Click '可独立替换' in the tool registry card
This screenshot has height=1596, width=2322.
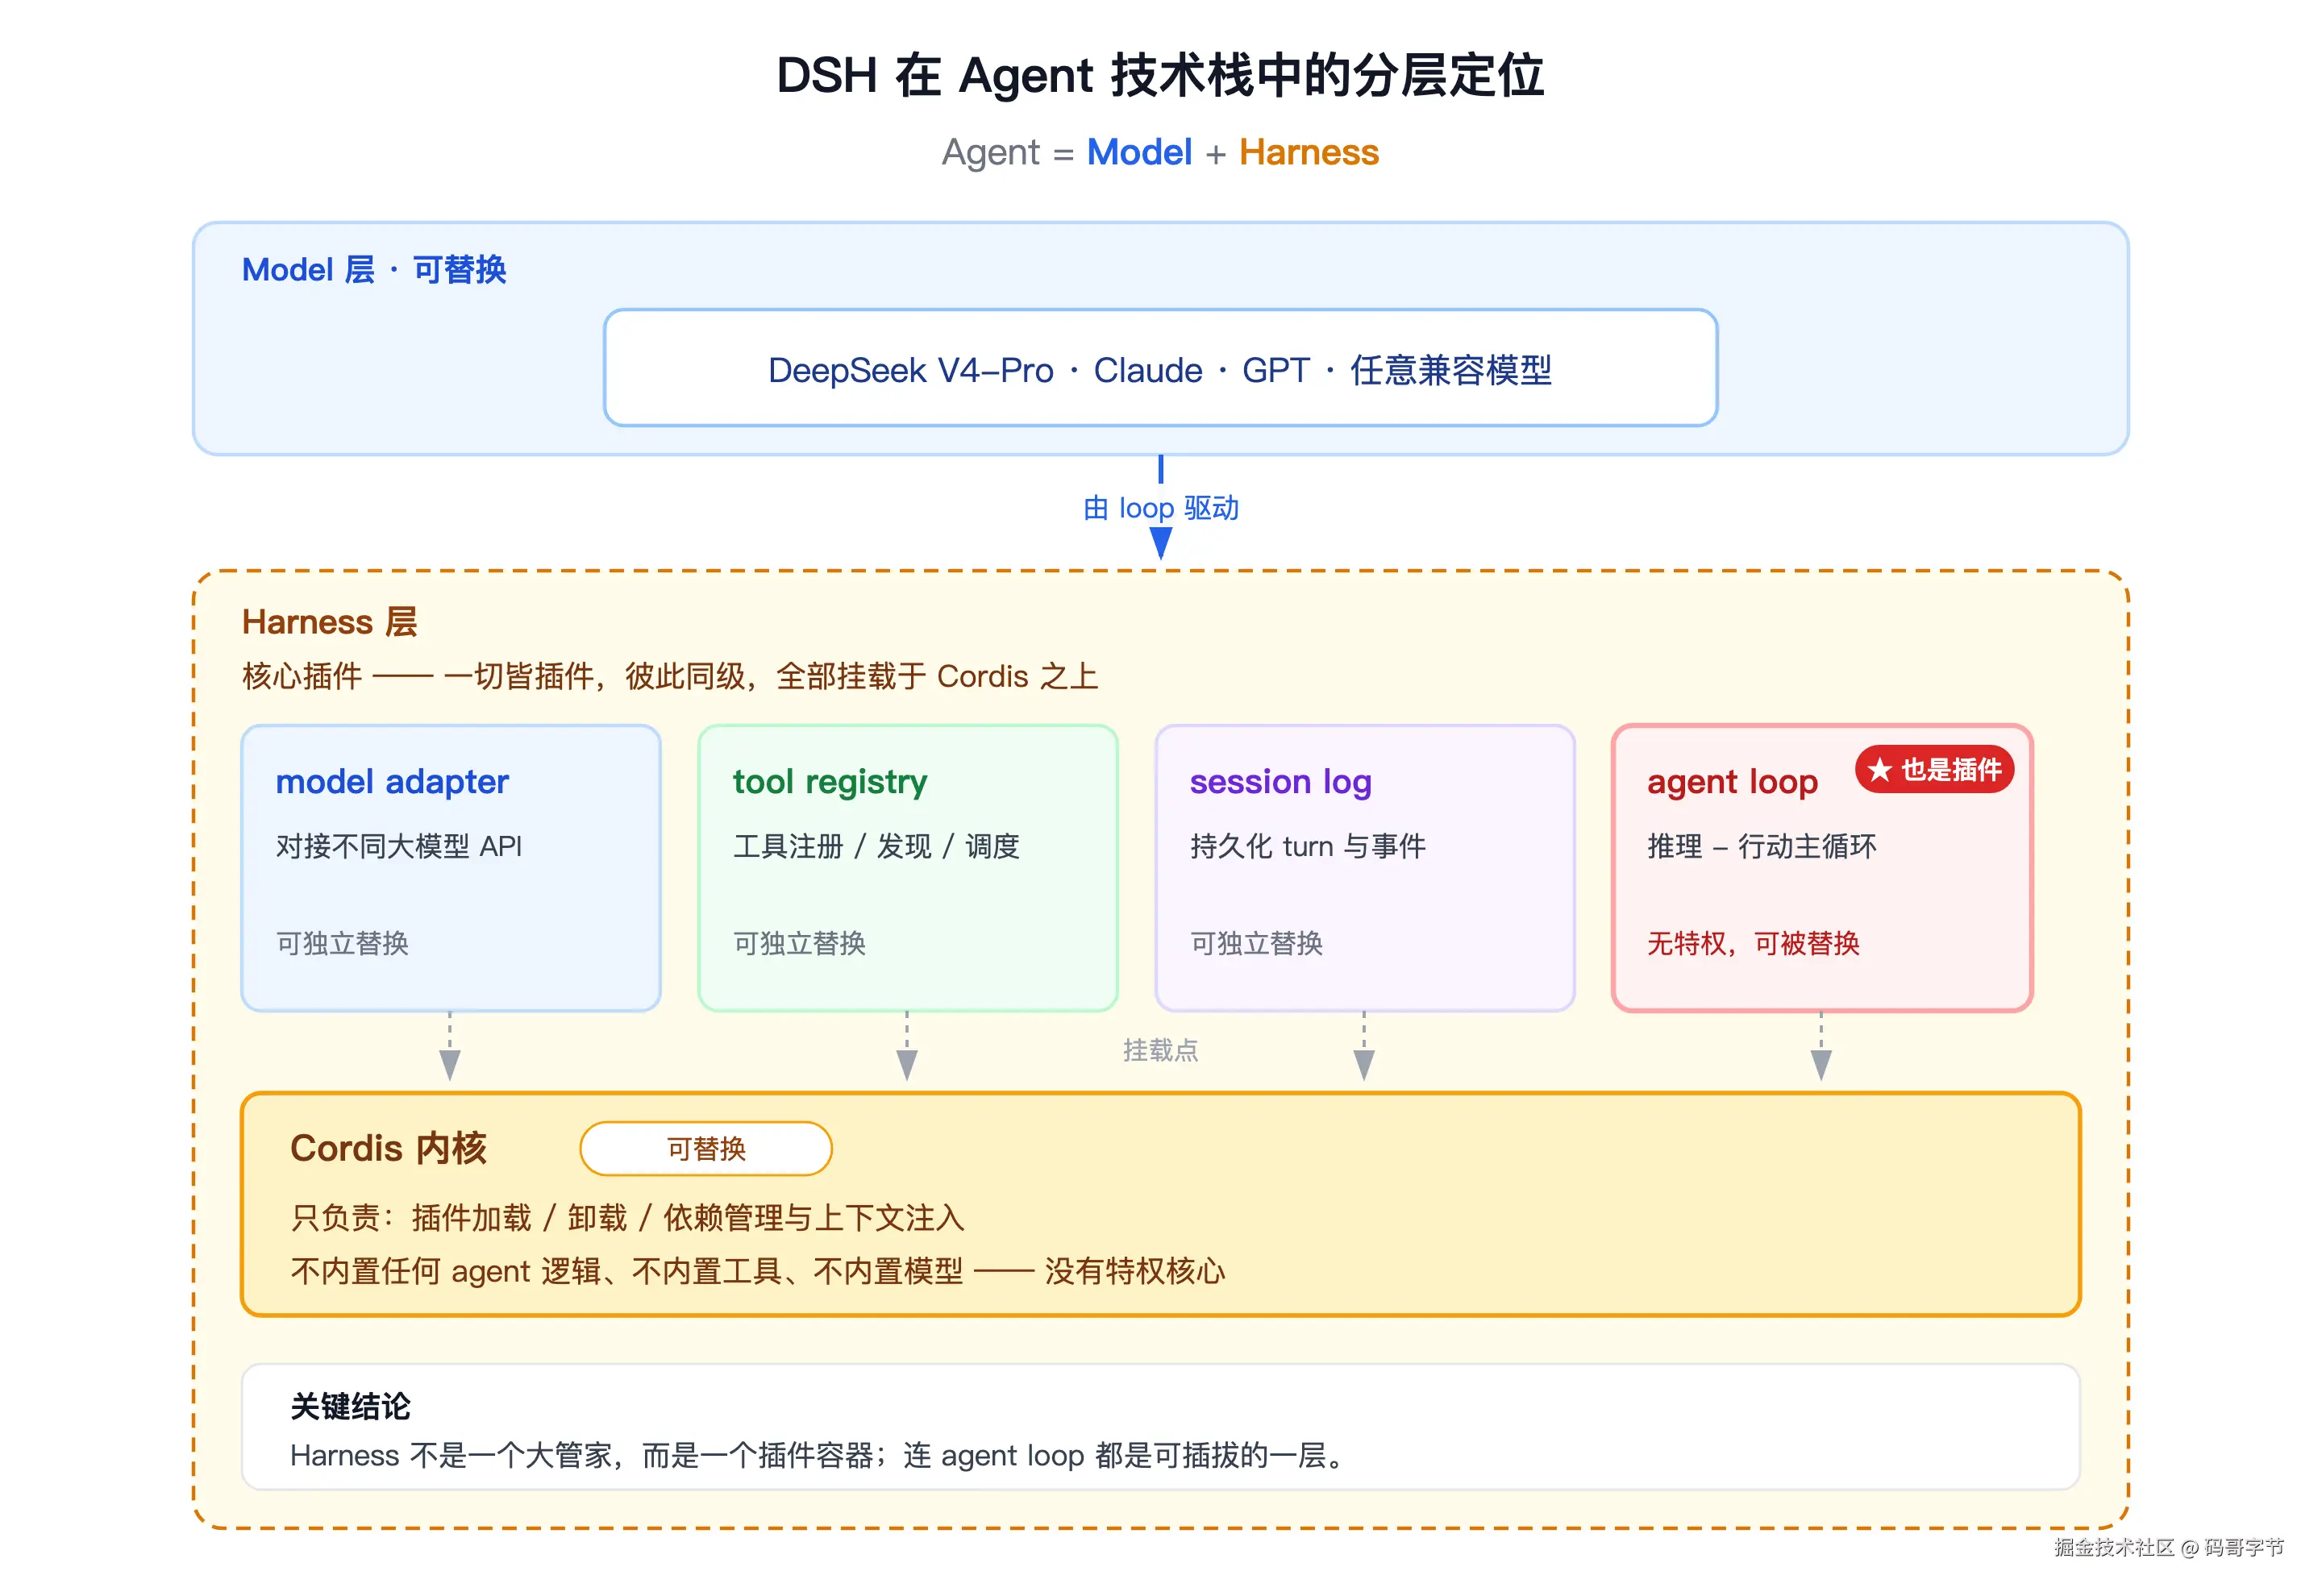799,943
